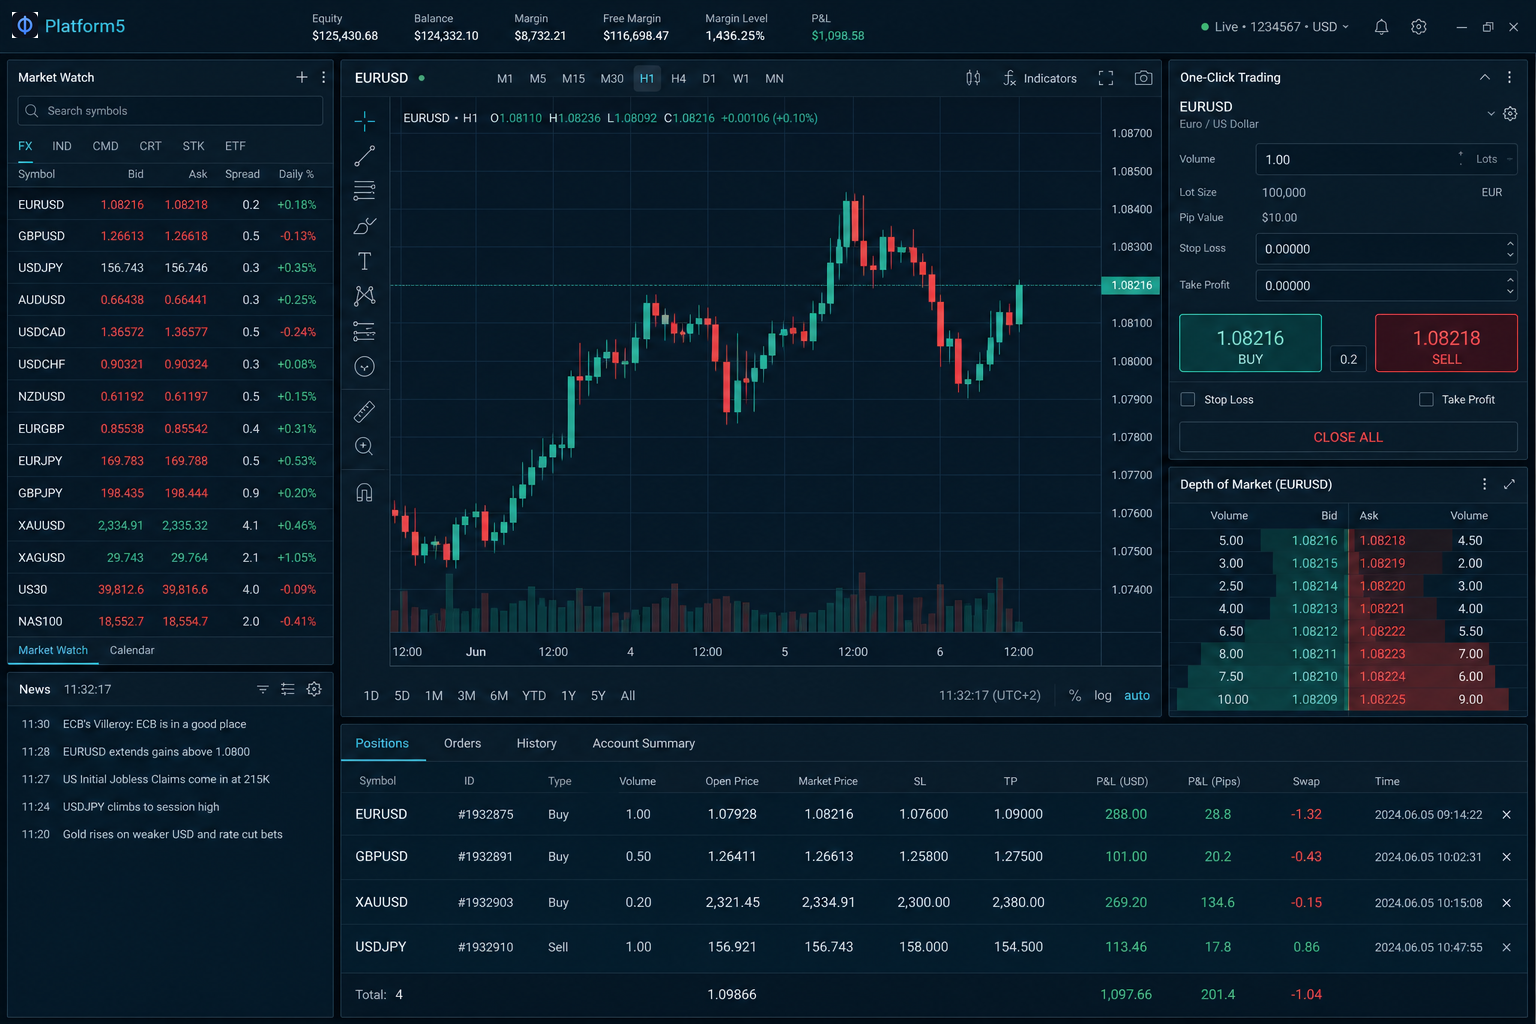Open the Indicators menu
Image resolution: width=1536 pixels, height=1024 pixels.
[x=1040, y=78]
